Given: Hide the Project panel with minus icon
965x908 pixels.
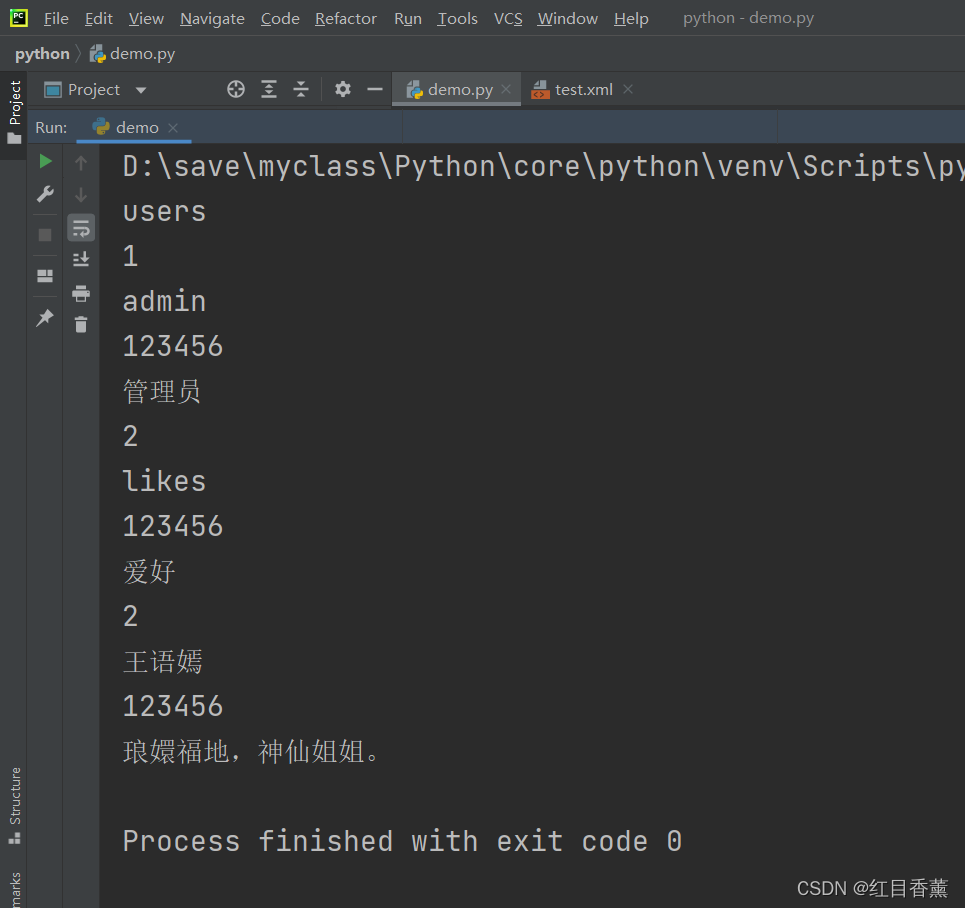Looking at the screenshot, I should 374,89.
